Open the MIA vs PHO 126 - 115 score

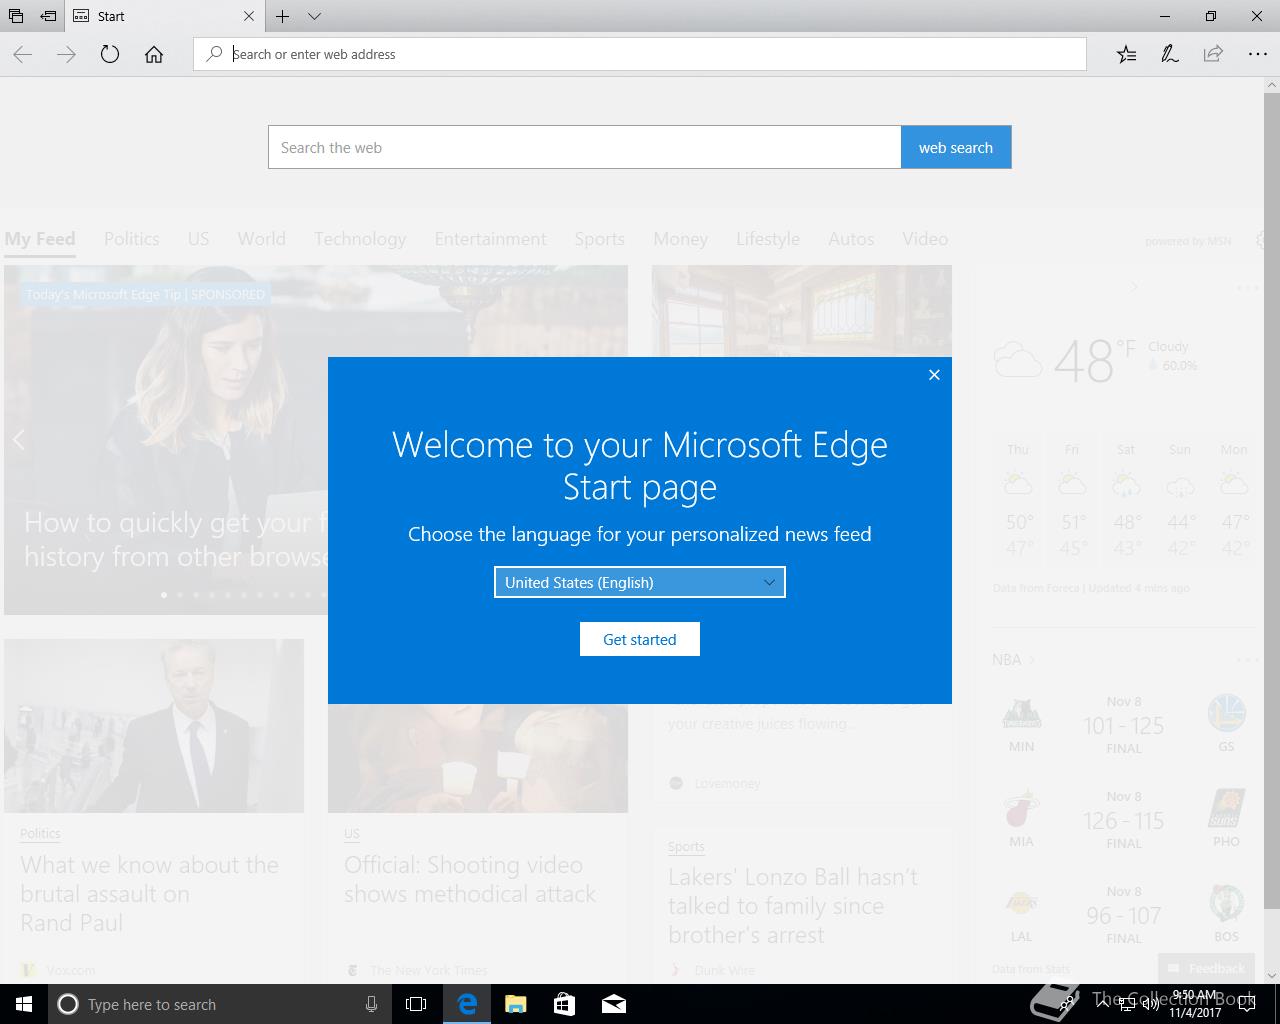tap(1124, 821)
